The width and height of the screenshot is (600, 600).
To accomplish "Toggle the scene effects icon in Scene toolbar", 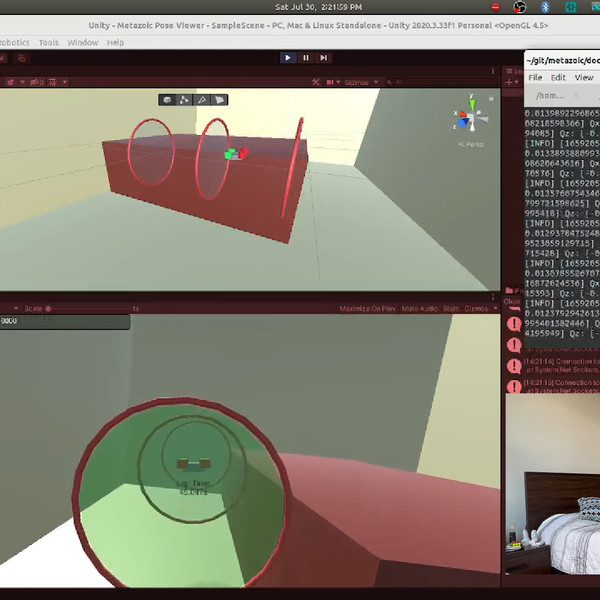I will [10, 82].
